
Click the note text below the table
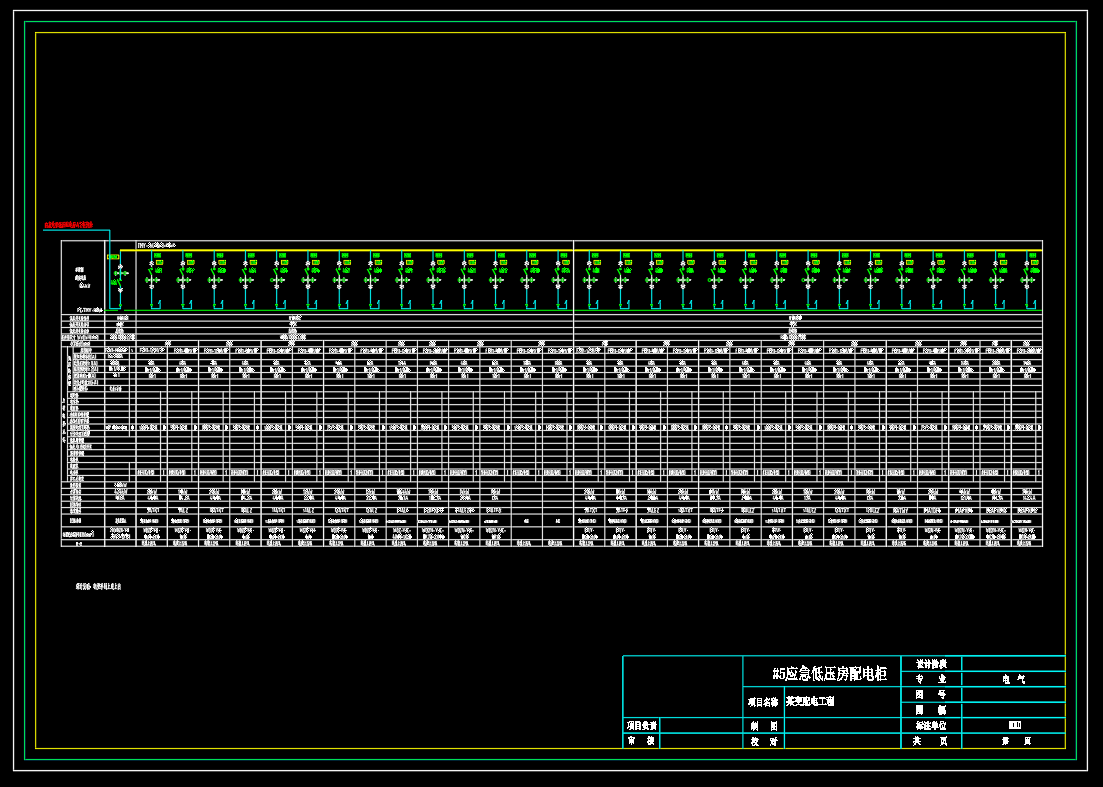[97, 586]
